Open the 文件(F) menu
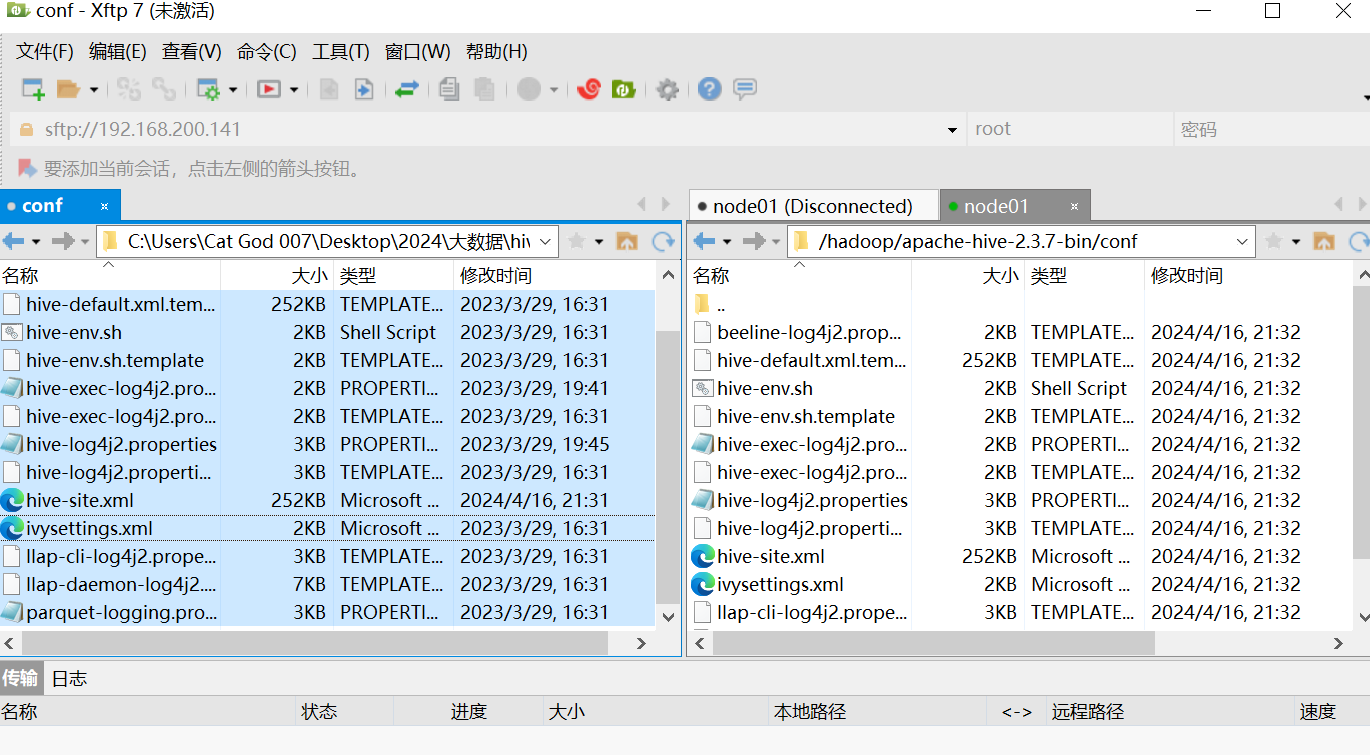 (45, 52)
